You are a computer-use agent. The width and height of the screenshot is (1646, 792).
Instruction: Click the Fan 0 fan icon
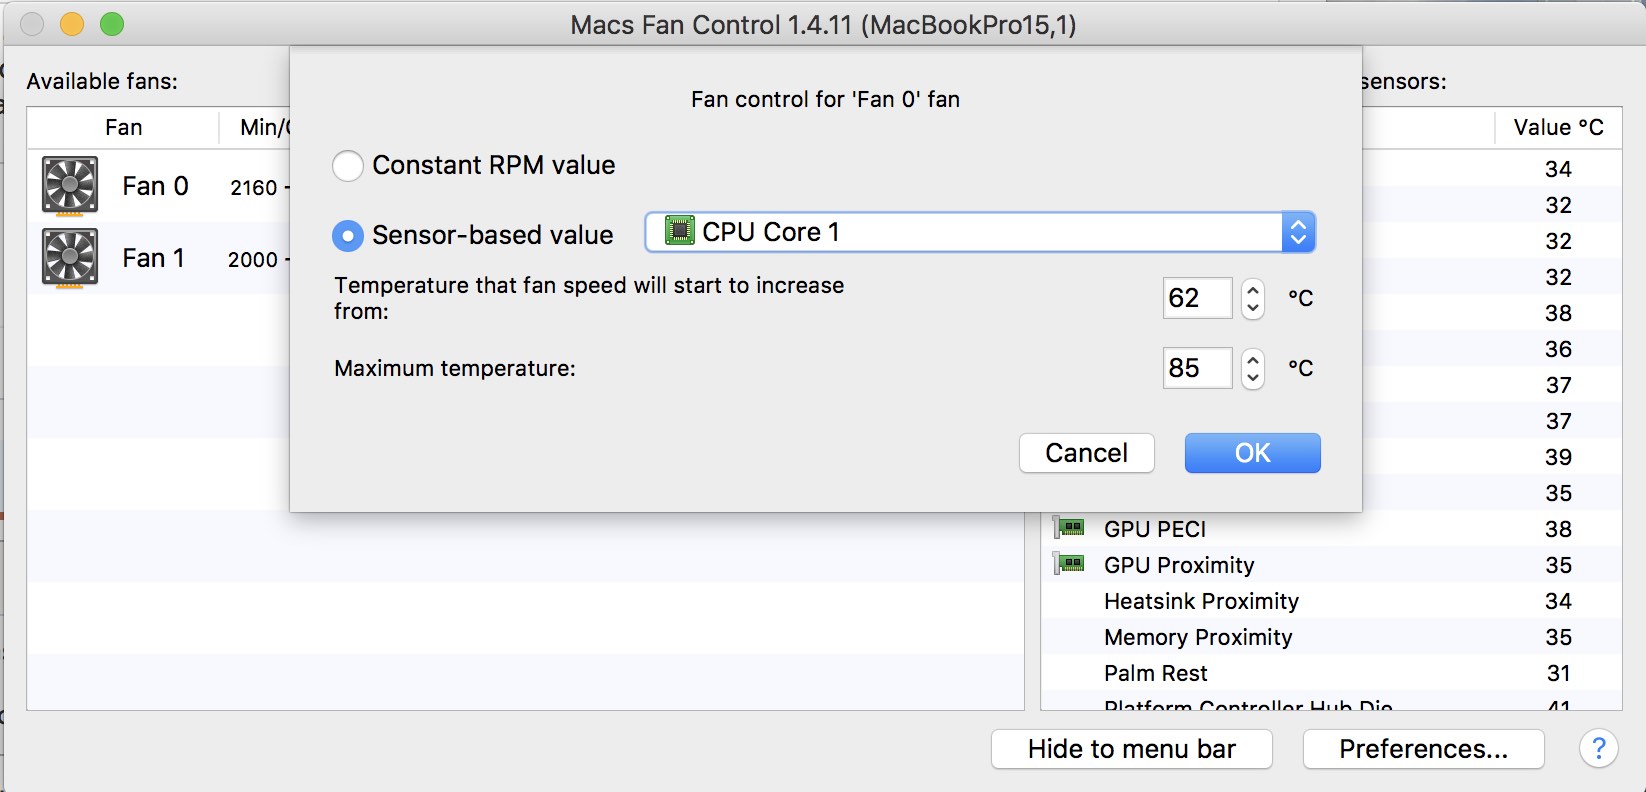tap(70, 185)
